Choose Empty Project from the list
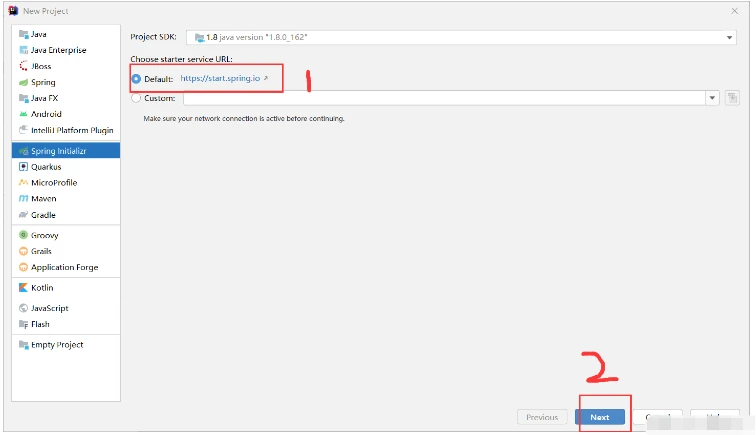Viewport: 756px width, 435px height. (57, 345)
